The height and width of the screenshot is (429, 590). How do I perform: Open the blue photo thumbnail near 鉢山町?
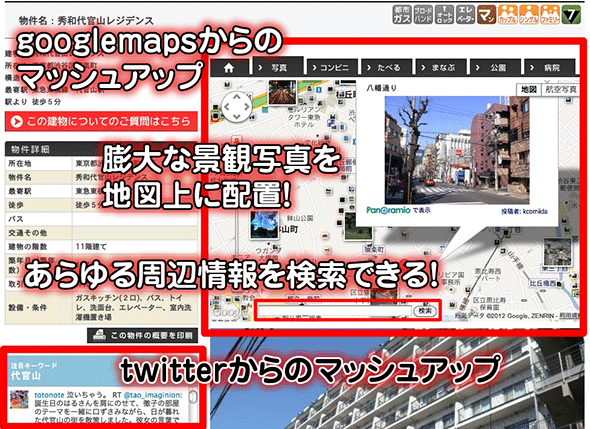pyautogui.click(x=264, y=224)
